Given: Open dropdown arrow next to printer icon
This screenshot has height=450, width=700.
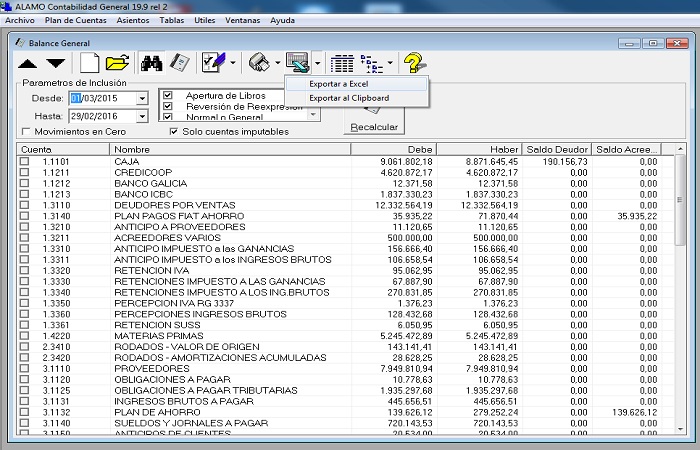Looking at the screenshot, I should click(x=277, y=63).
